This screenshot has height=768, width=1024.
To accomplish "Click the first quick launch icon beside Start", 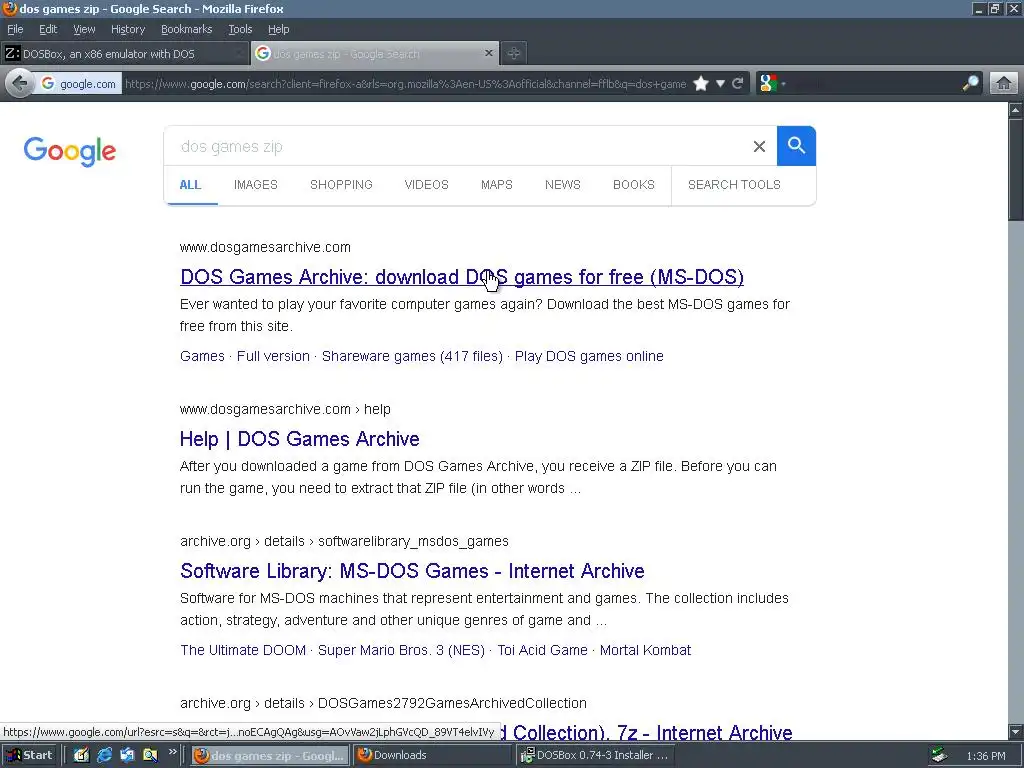I will [x=81, y=756].
